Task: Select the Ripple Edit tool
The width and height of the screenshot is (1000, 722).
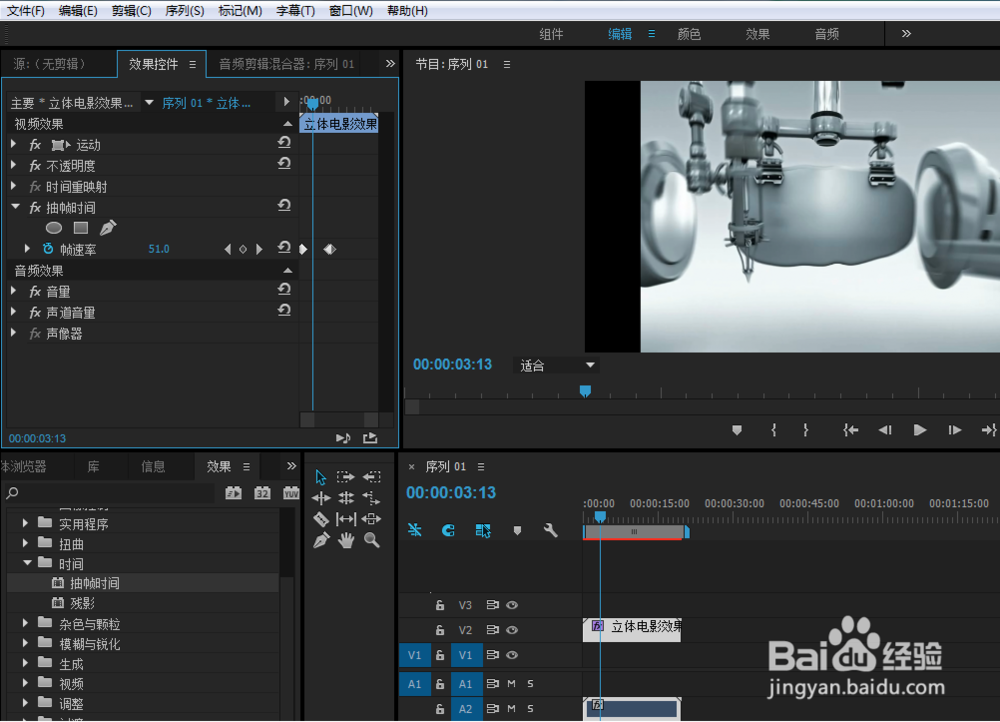Action: coord(321,498)
